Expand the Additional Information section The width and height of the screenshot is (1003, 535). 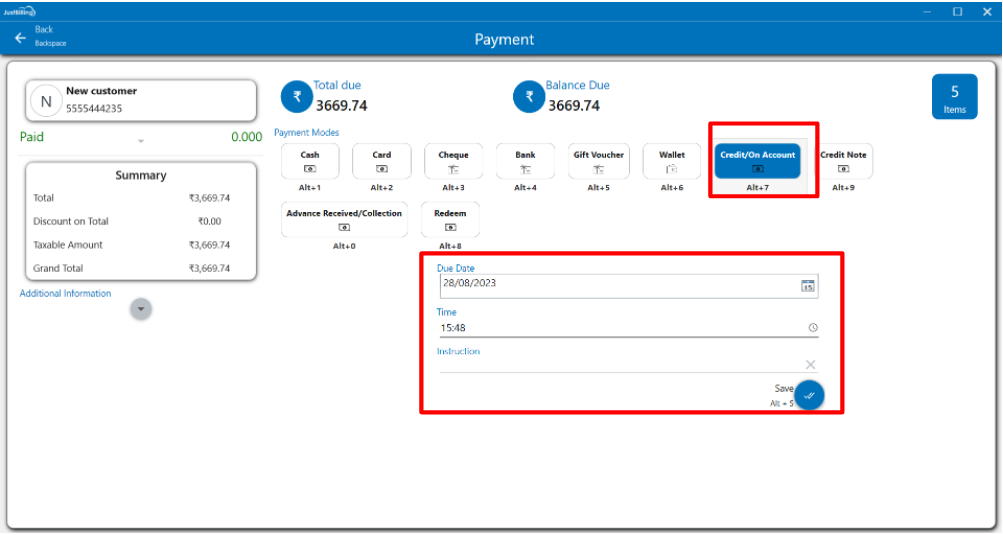click(141, 310)
